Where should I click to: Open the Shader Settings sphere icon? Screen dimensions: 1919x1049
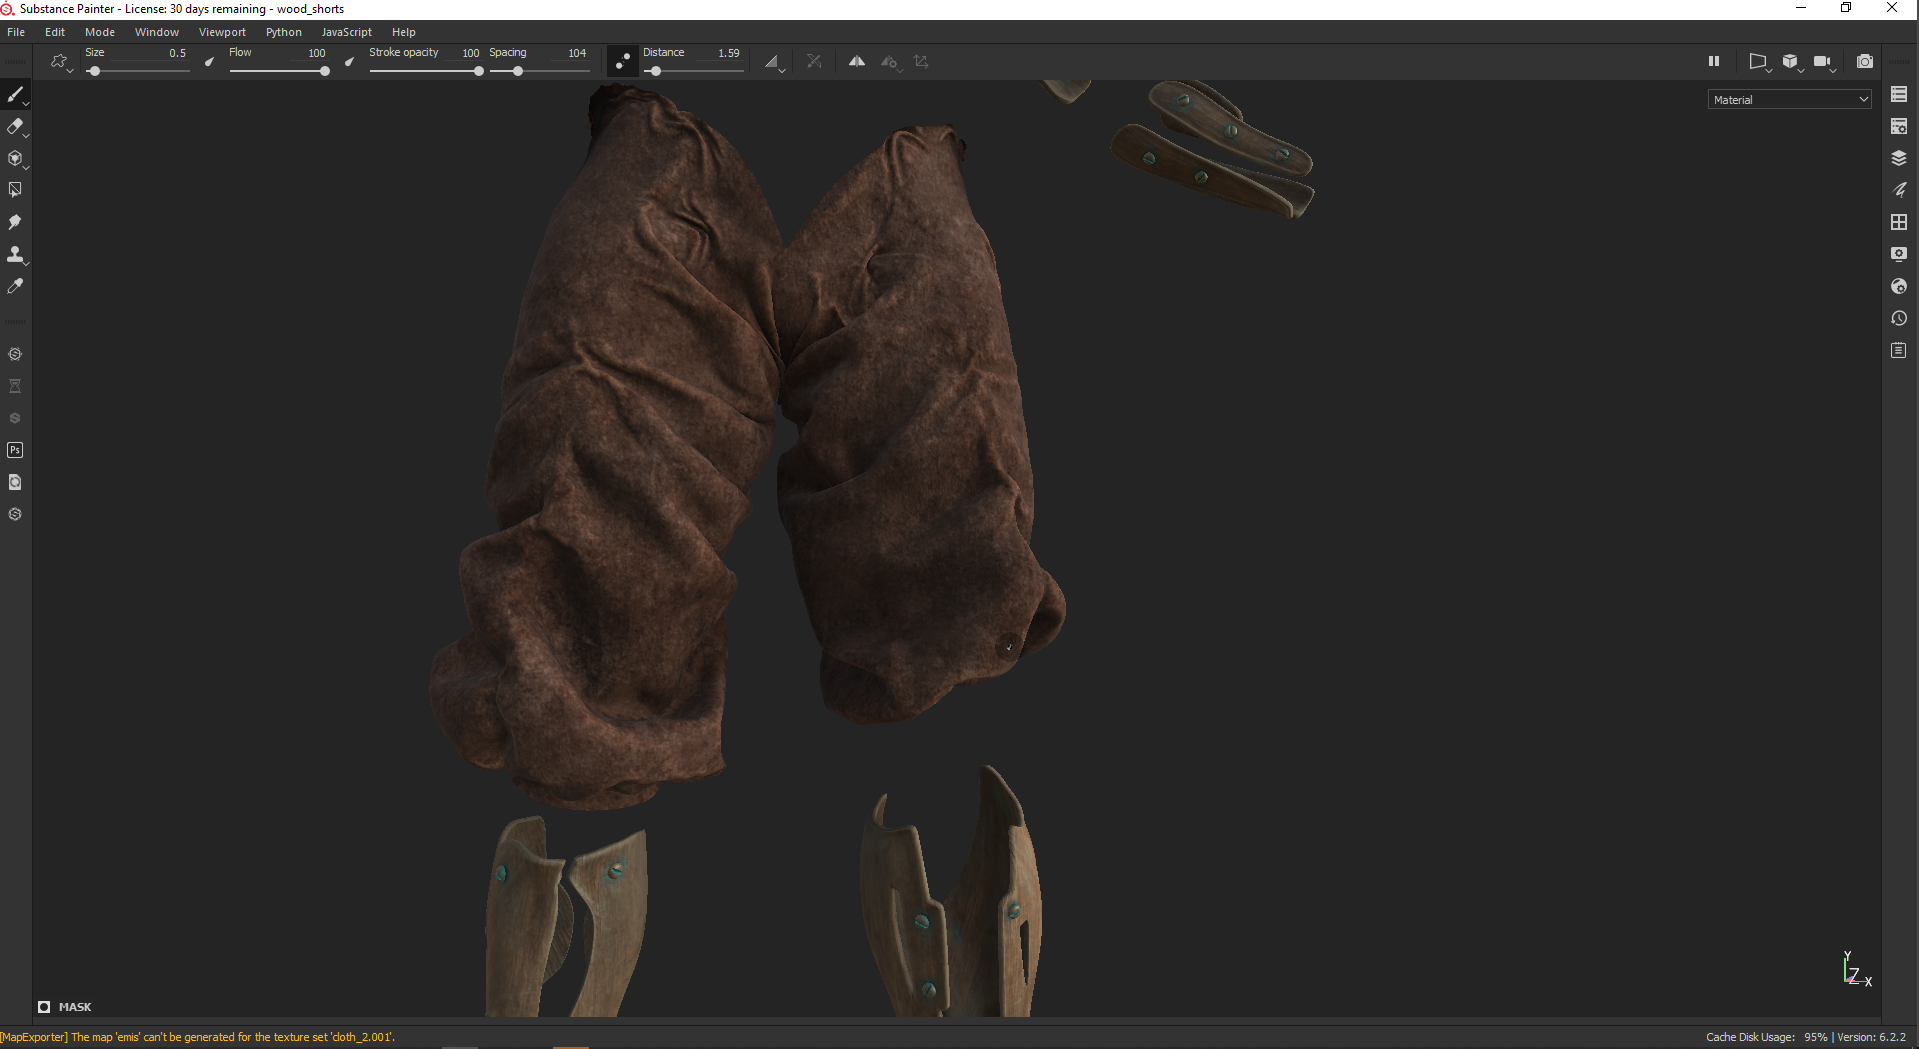(1899, 286)
